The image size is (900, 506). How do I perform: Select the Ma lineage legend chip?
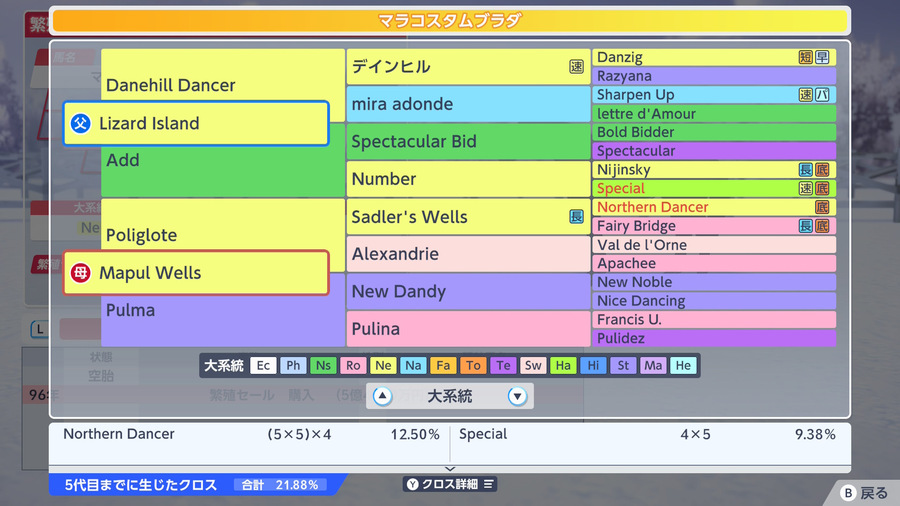pos(653,365)
